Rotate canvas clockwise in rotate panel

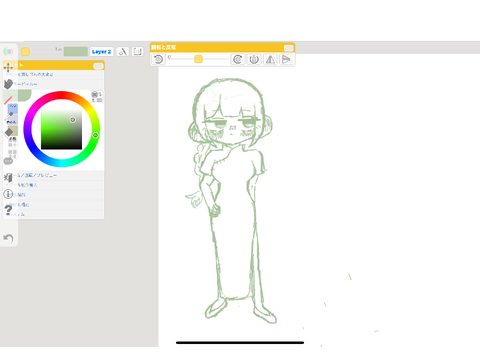pyautogui.click(x=237, y=59)
